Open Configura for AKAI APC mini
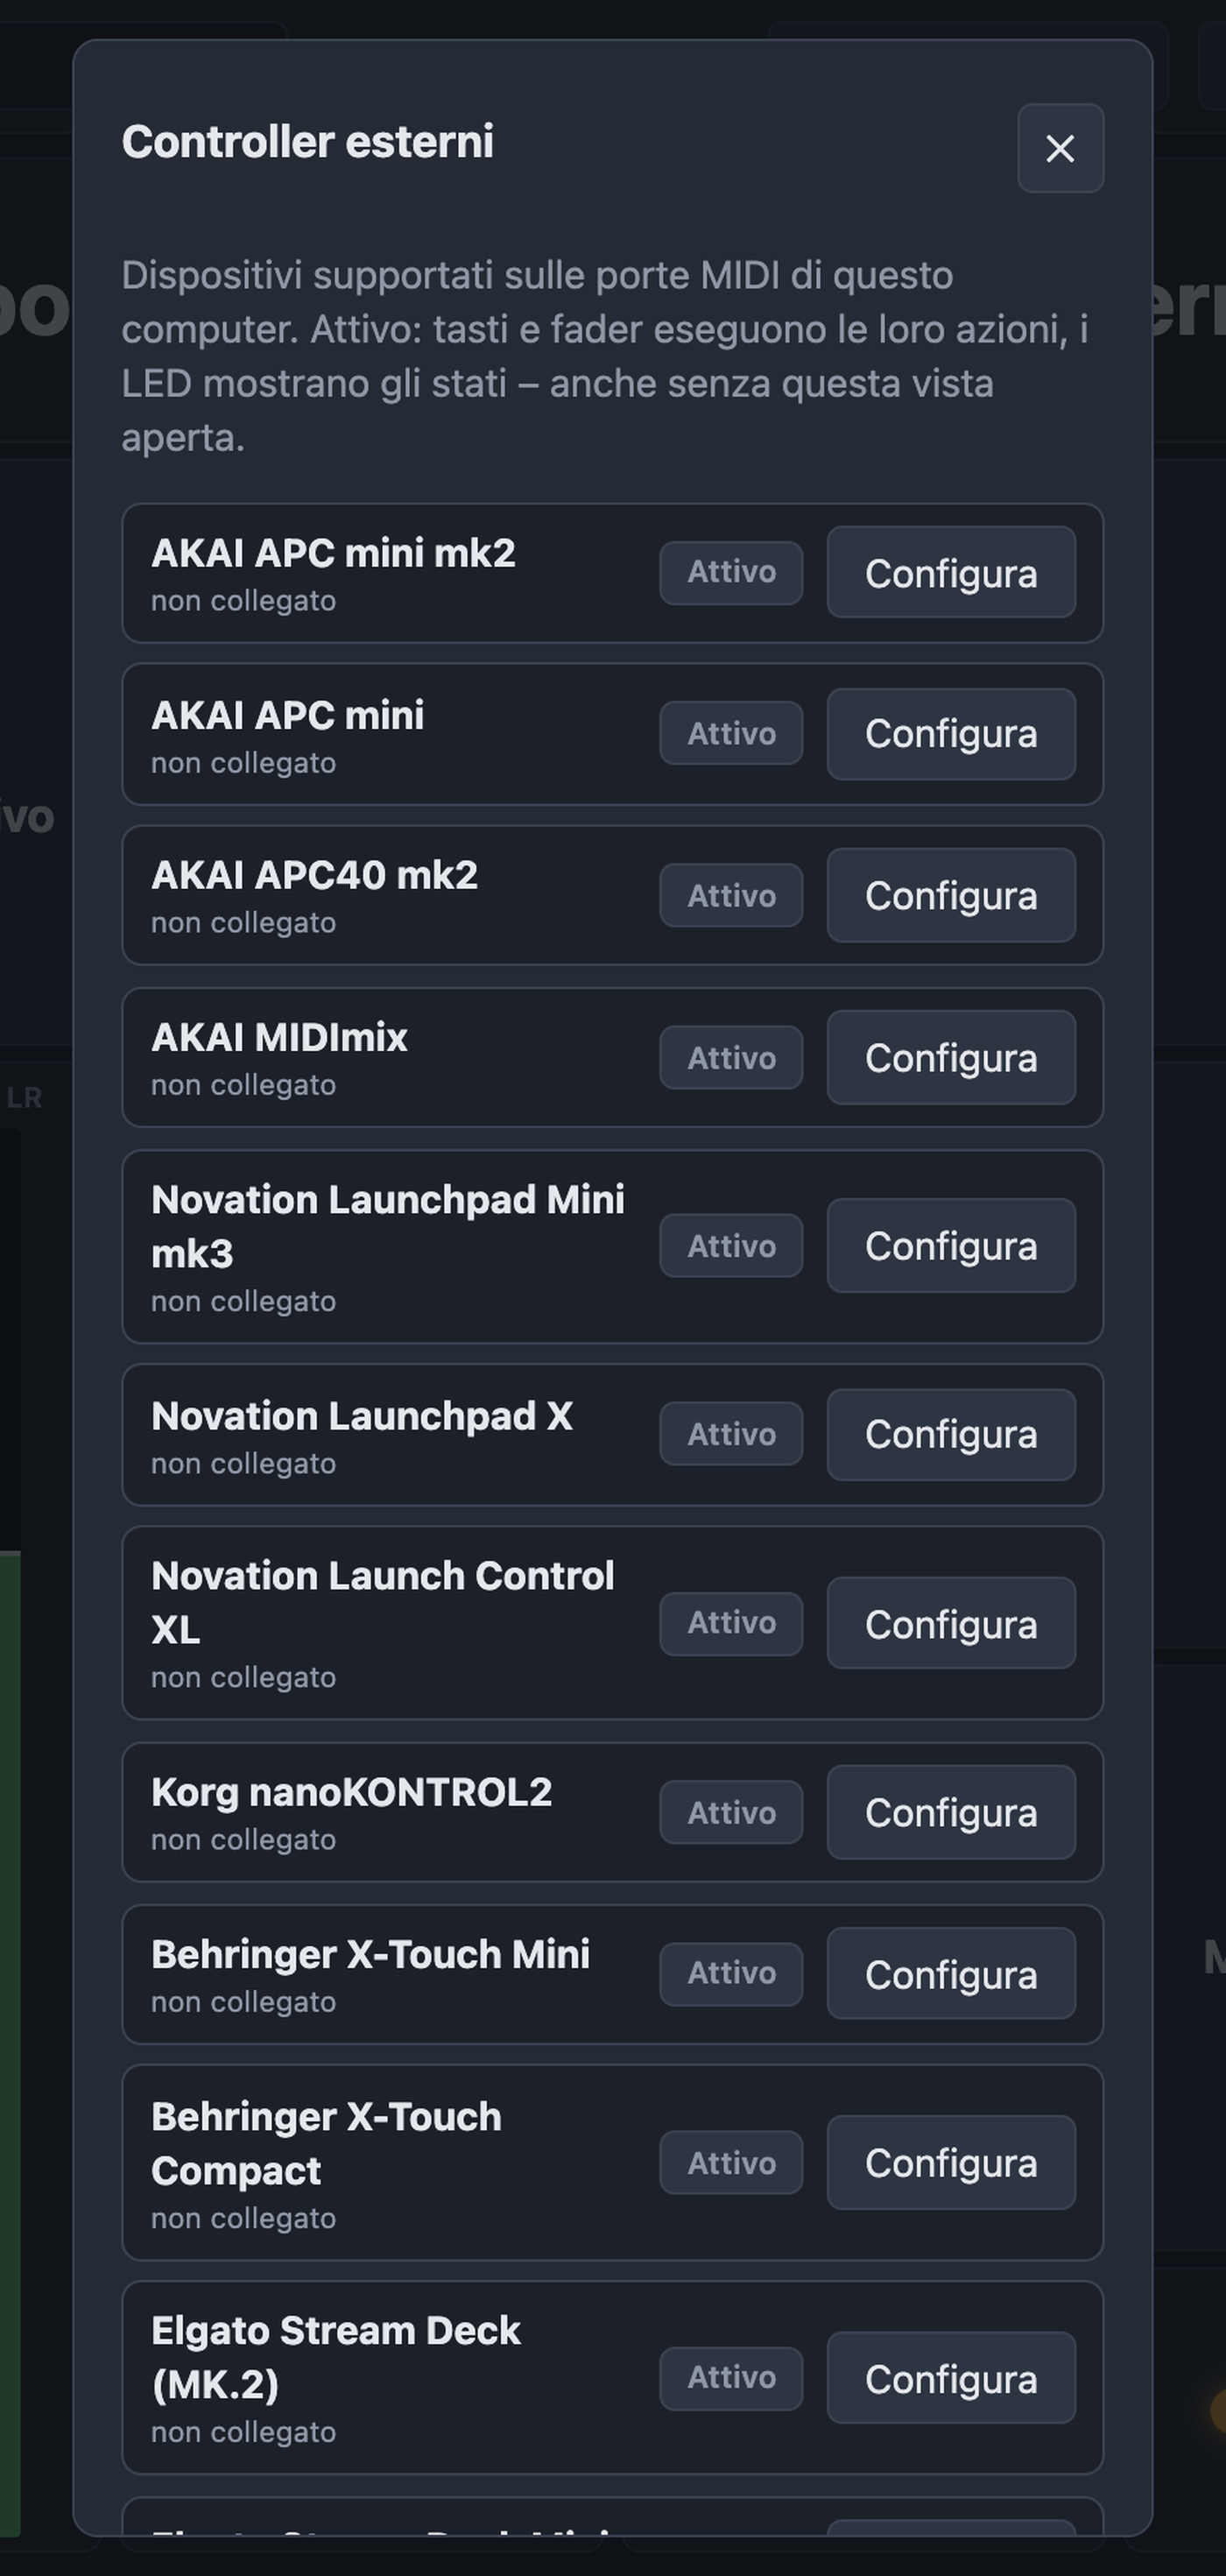This screenshot has width=1226, height=2576. coord(951,734)
